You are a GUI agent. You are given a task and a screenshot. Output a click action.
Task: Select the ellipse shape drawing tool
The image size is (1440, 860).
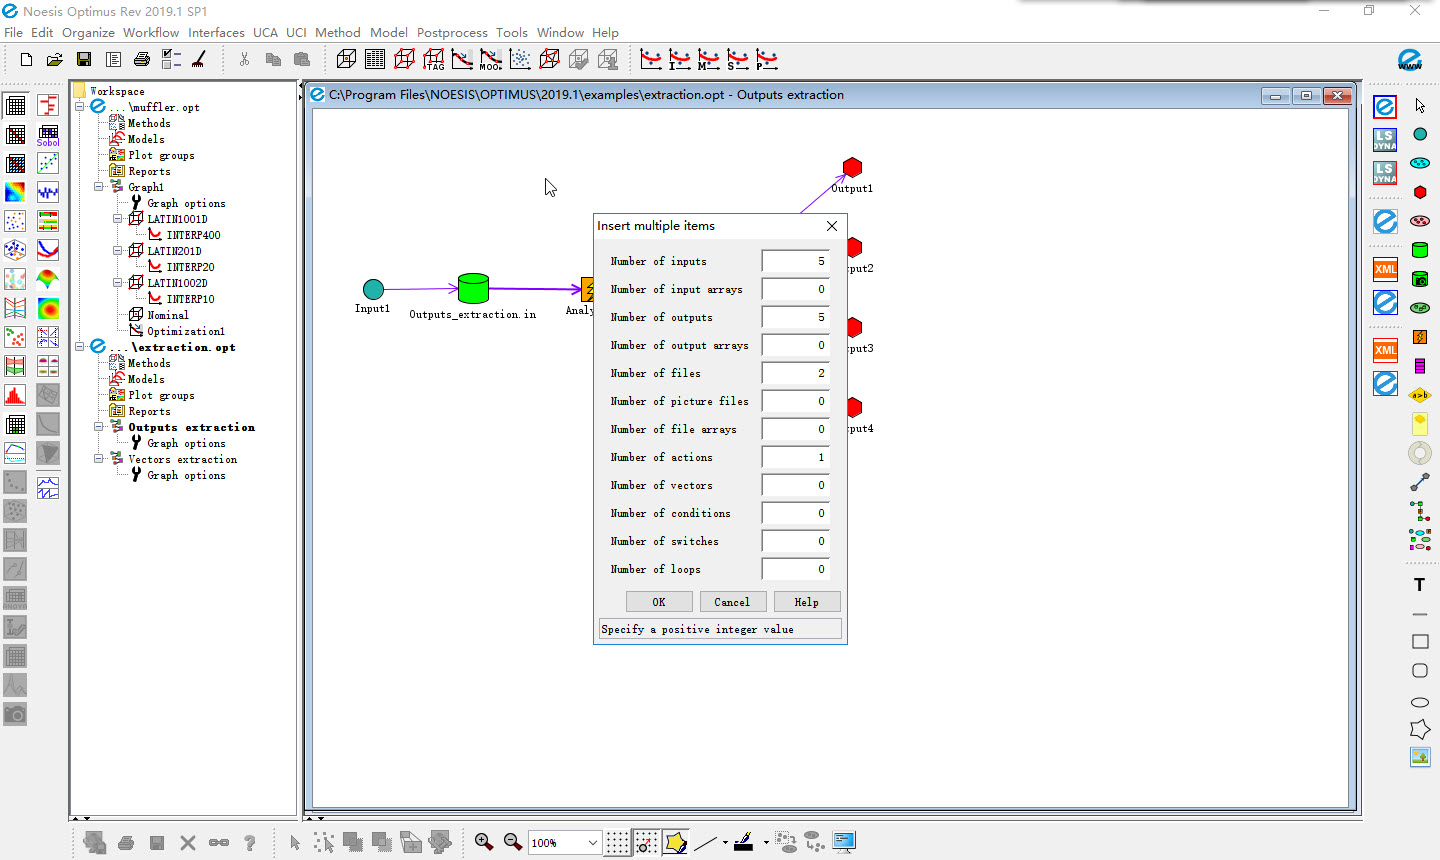(1420, 702)
